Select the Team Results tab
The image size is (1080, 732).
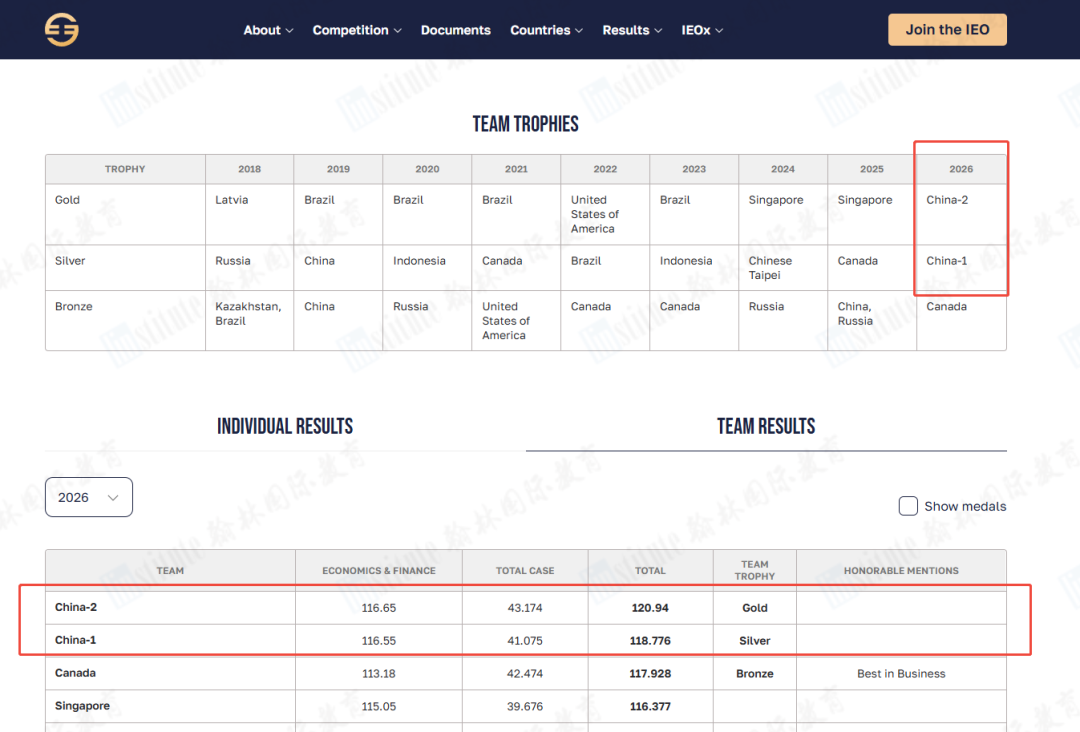pos(766,426)
